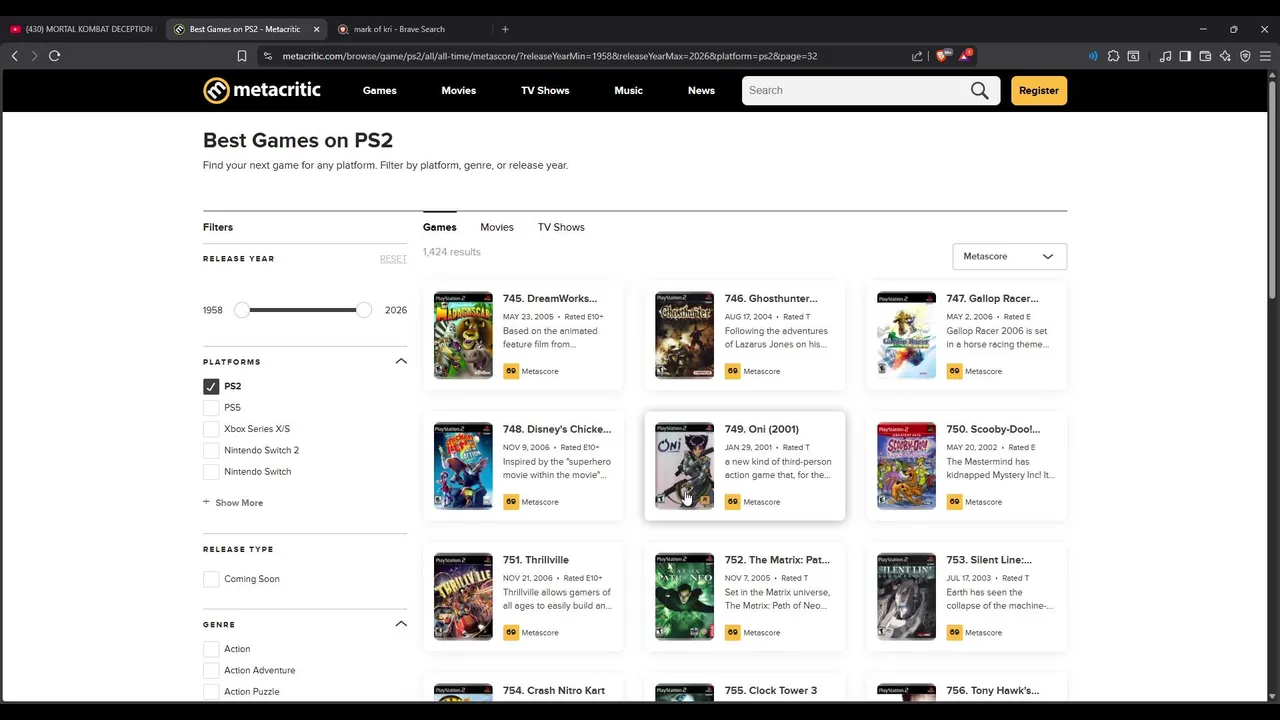Click the browser address bar URL
This screenshot has height=720, width=1280.
point(550,56)
